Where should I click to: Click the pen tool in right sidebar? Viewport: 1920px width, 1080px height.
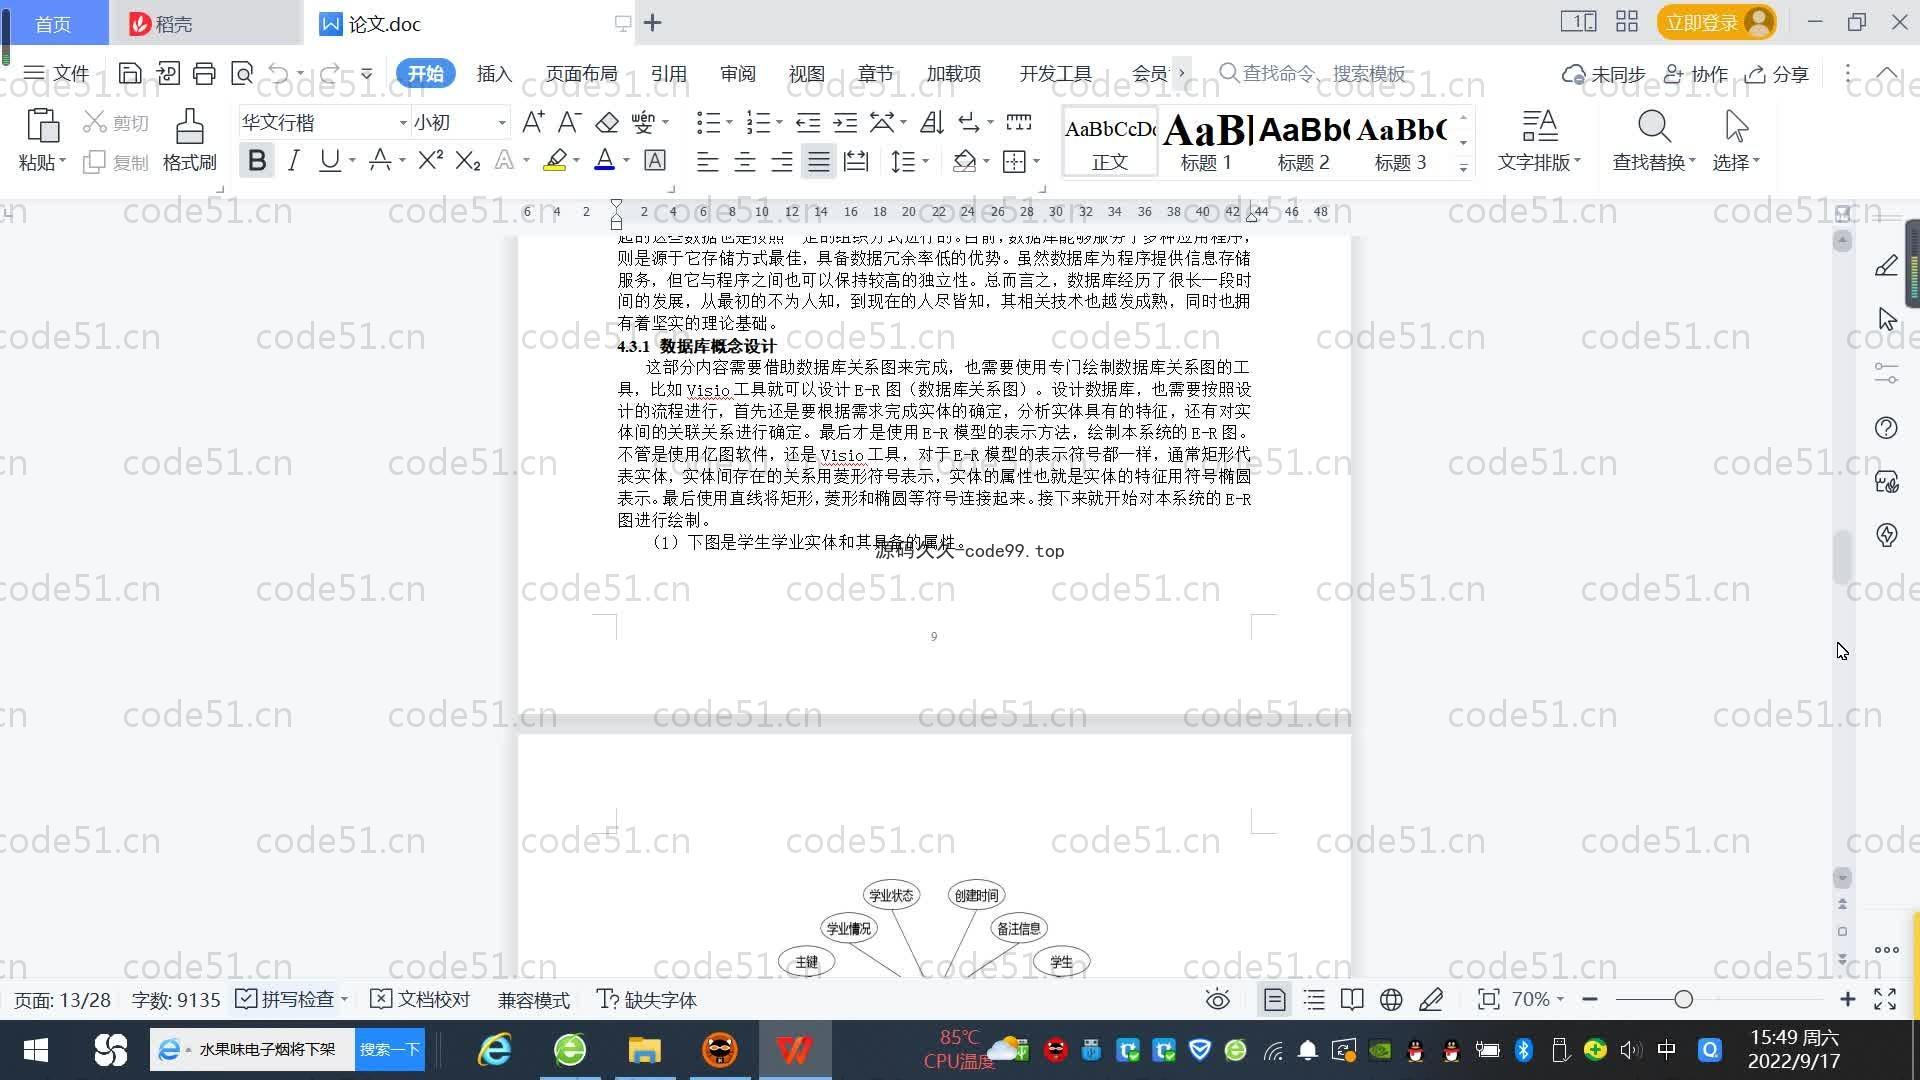[x=1886, y=266]
